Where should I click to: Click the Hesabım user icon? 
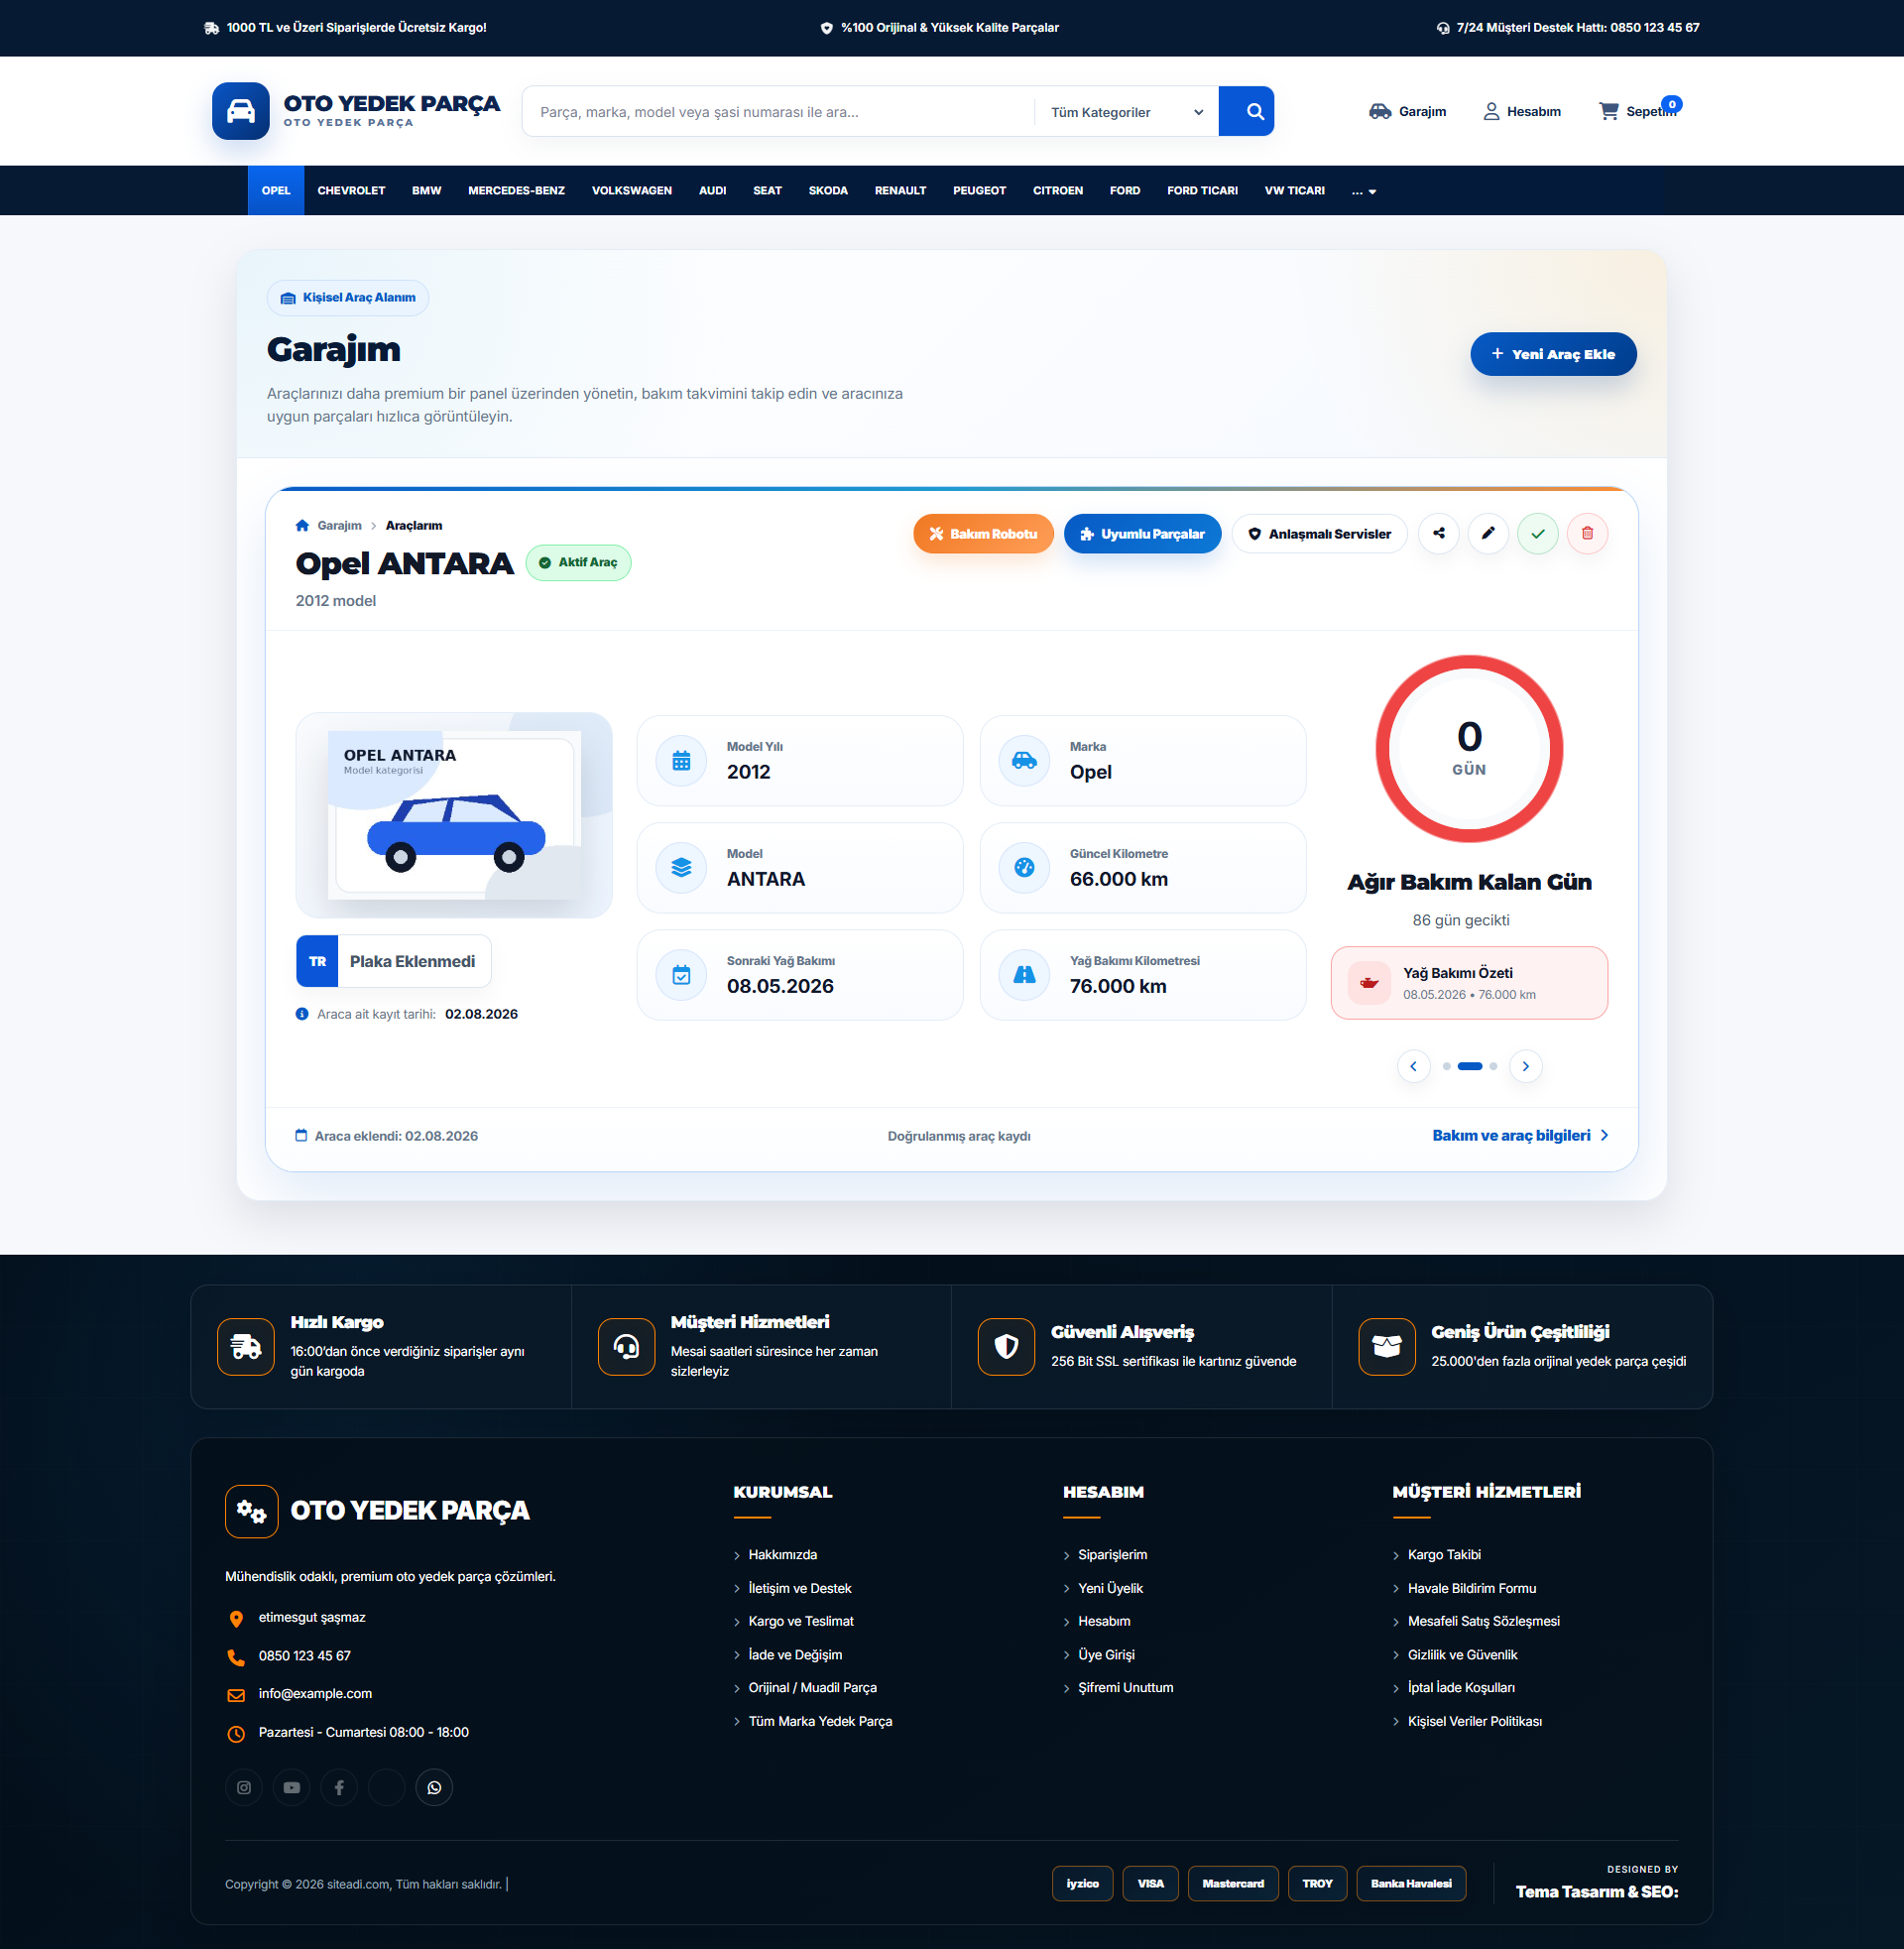point(1491,111)
